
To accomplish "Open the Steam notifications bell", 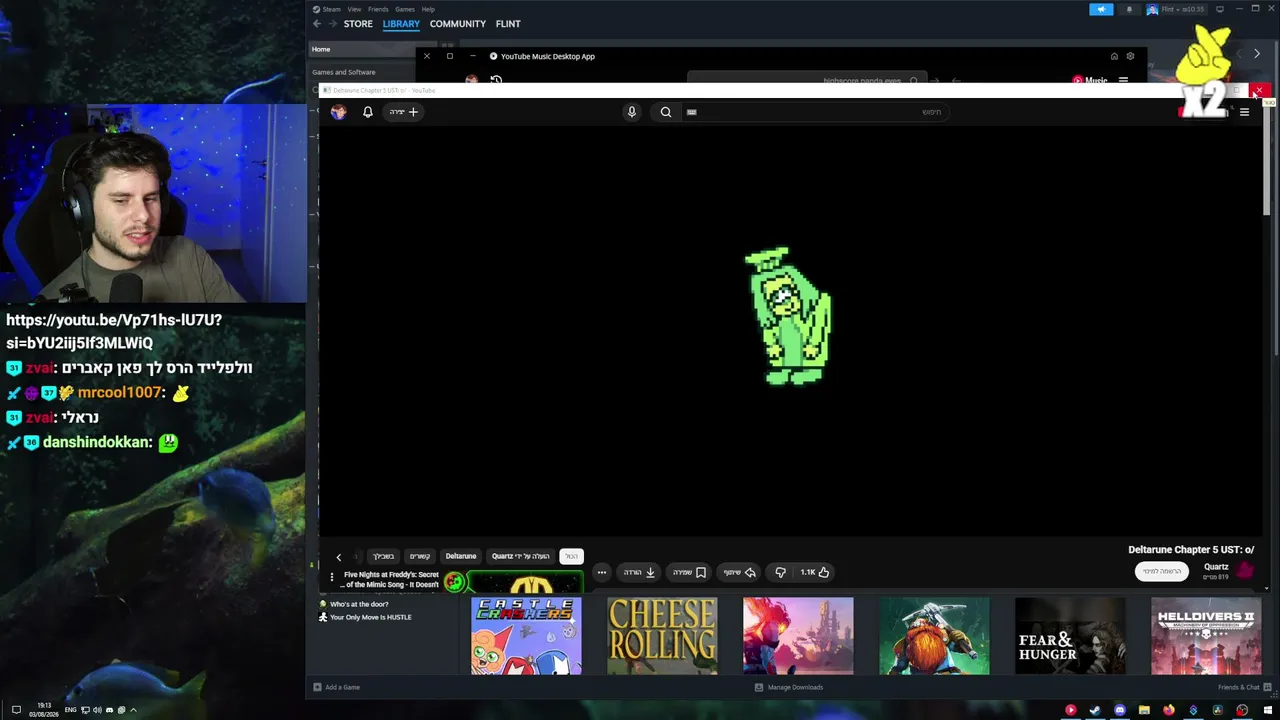I will pos(1129,9).
